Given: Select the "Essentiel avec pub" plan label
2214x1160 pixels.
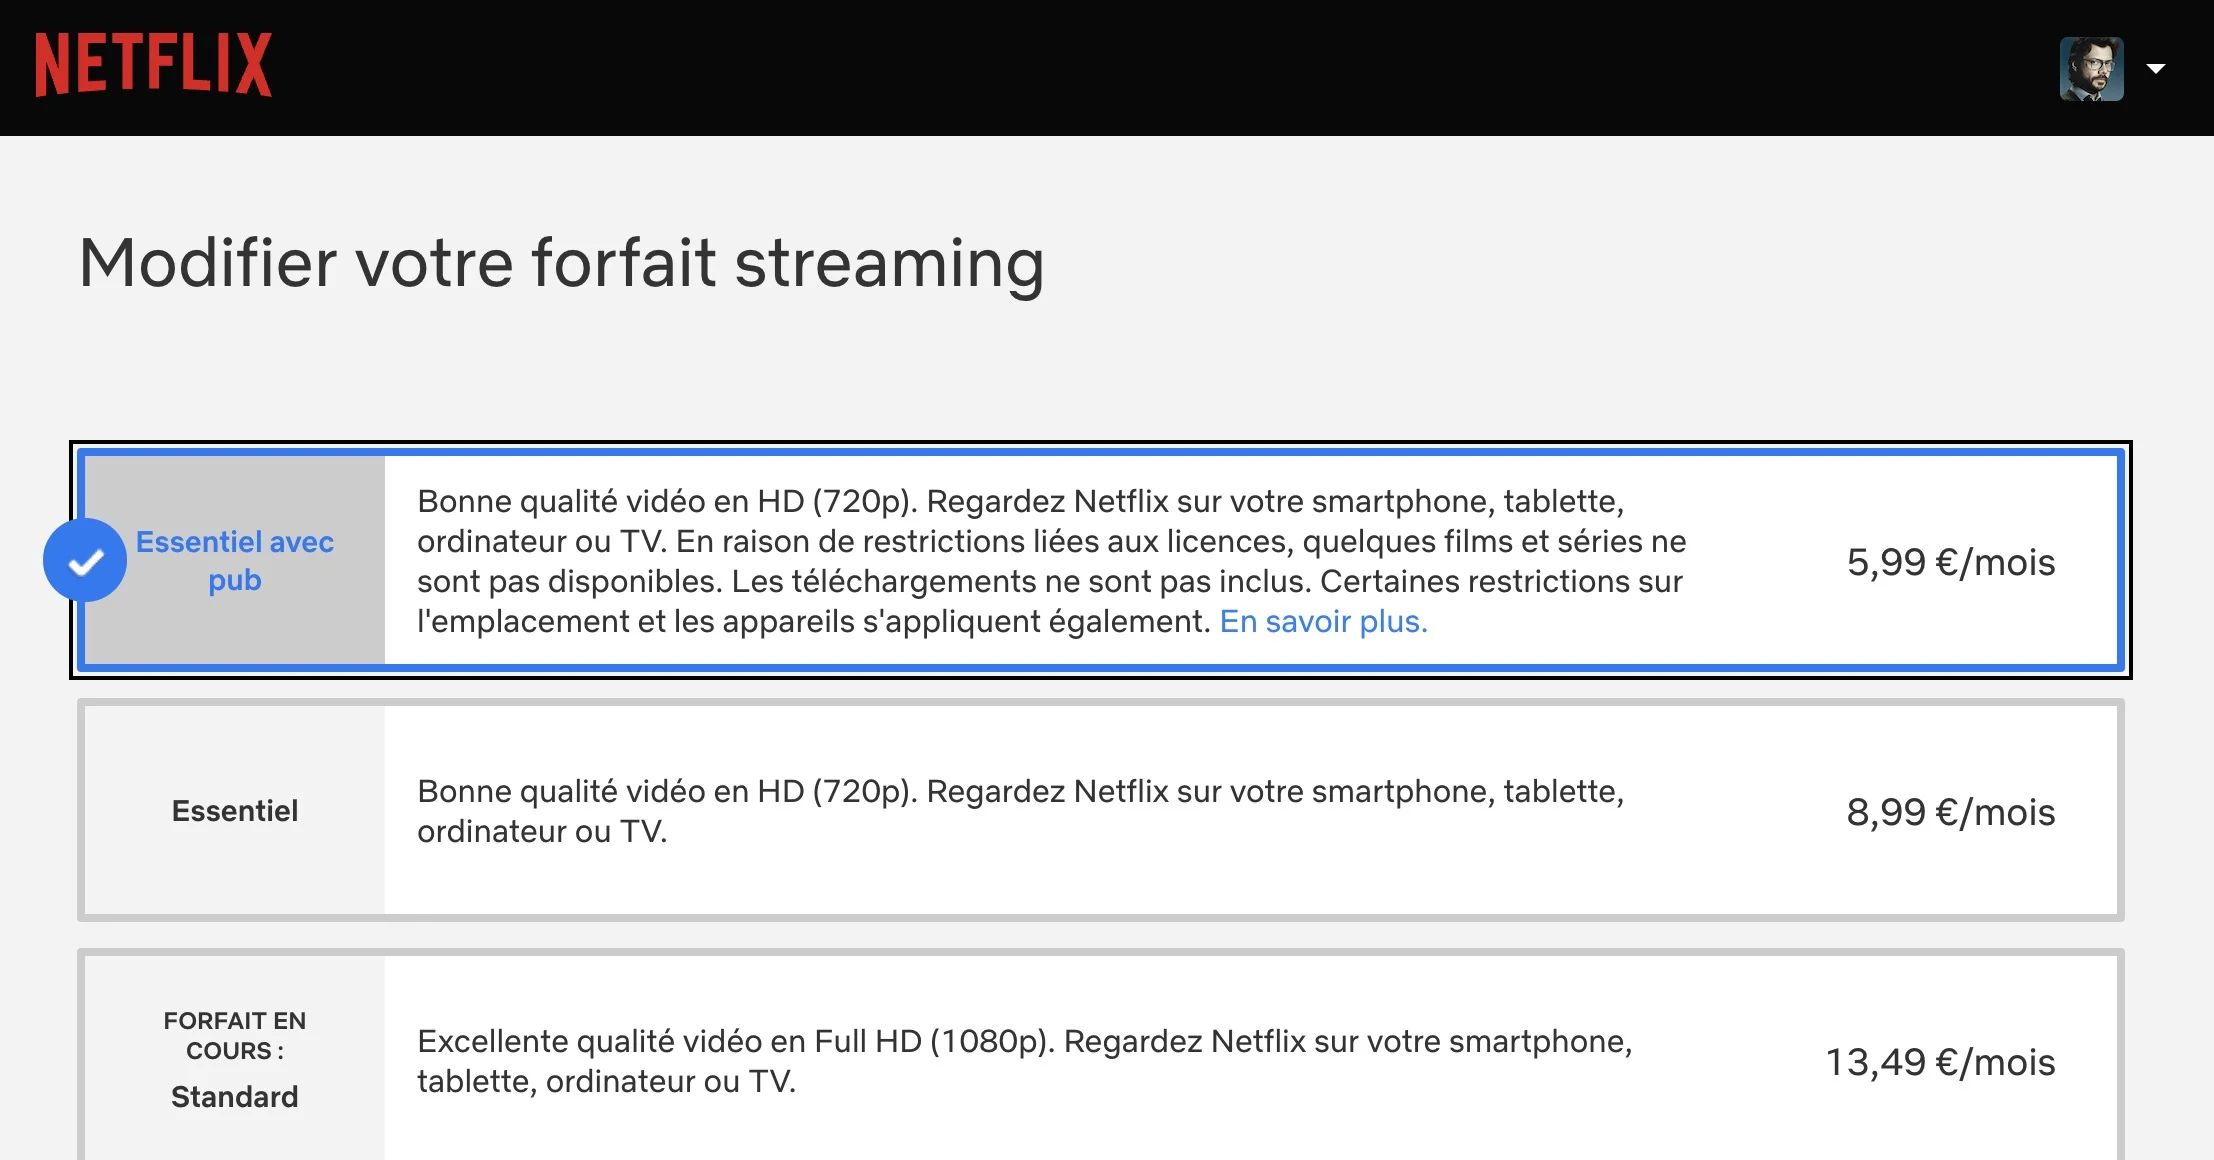Looking at the screenshot, I should [235, 561].
